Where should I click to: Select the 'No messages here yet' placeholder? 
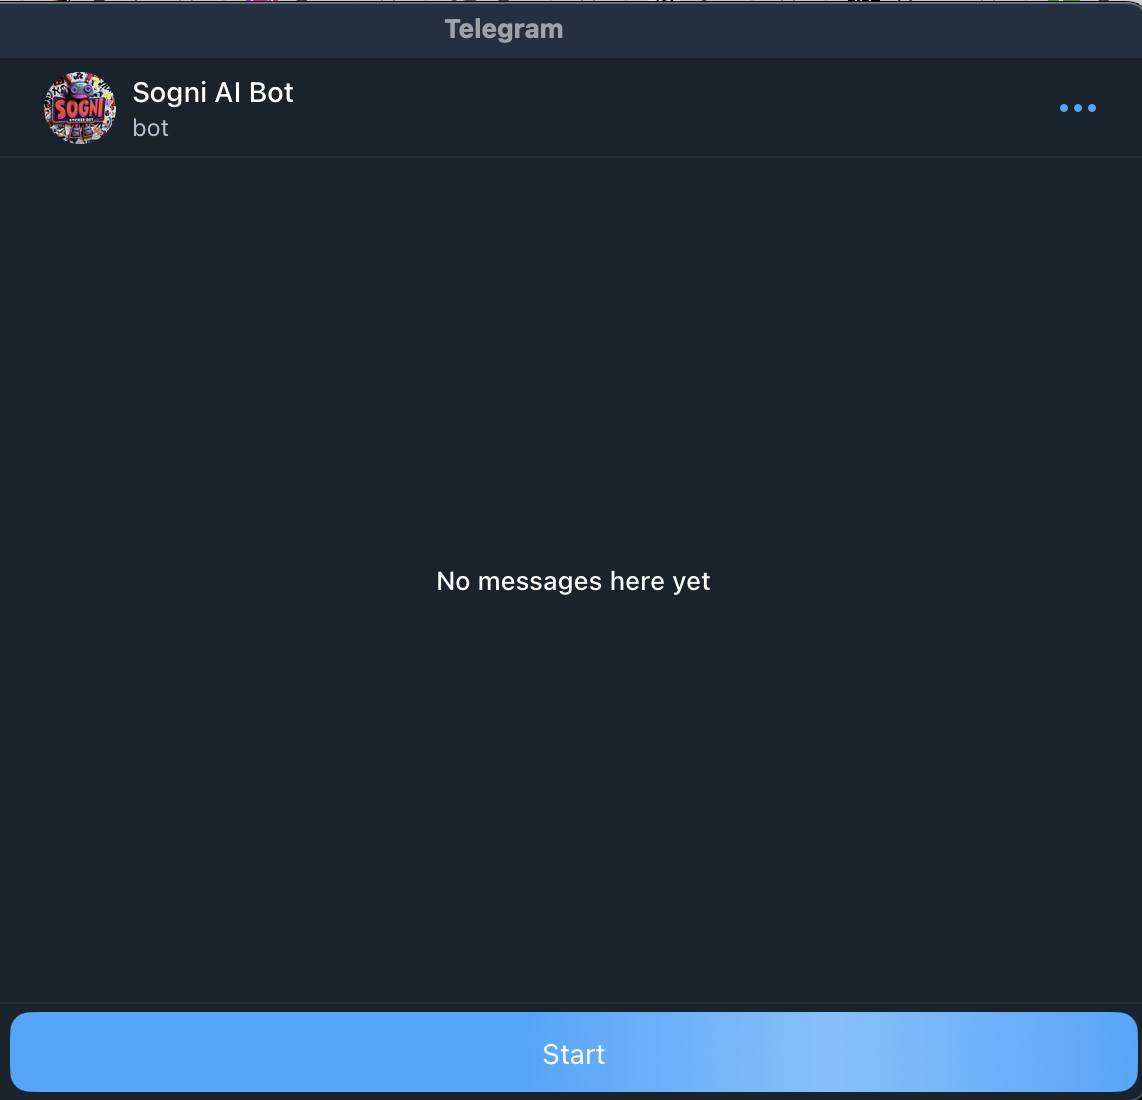(x=573, y=581)
